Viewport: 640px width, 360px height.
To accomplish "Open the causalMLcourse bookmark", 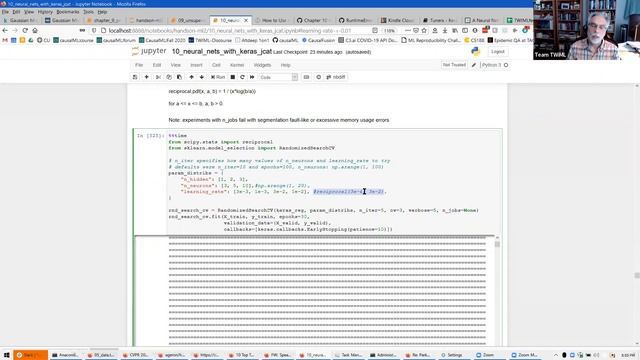I will [x=73, y=40].
